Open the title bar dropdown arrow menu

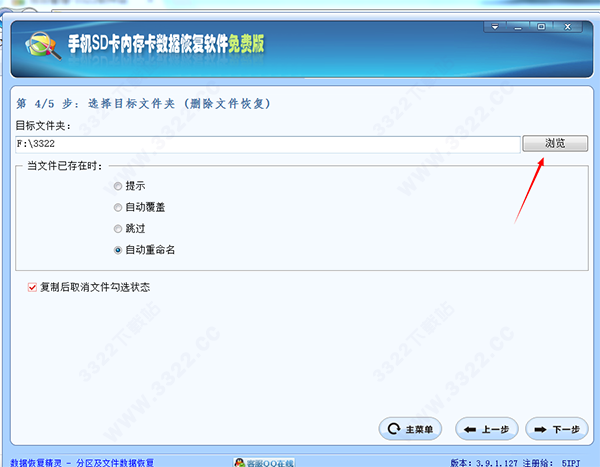[x=495, y=27]
